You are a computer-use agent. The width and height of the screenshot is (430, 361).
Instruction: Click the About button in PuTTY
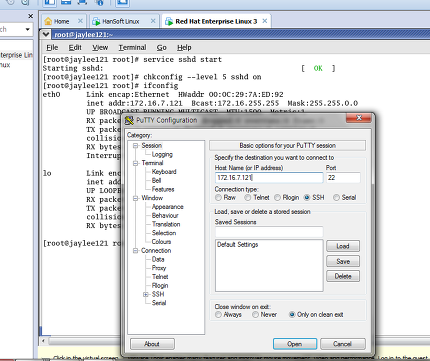click(152, 344)
